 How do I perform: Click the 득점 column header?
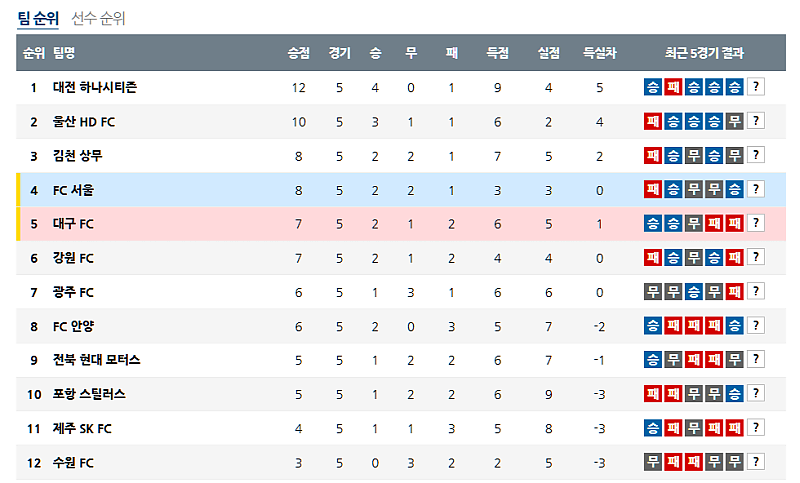498,53
